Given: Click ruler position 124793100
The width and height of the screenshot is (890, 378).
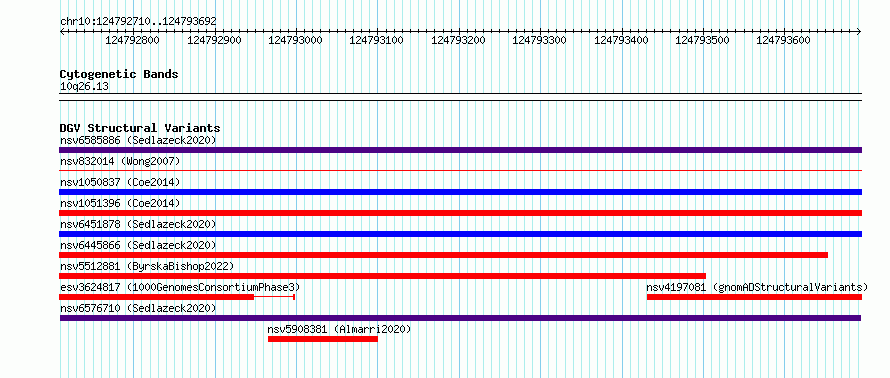Looking at the screenshot, I should point(376,40).
